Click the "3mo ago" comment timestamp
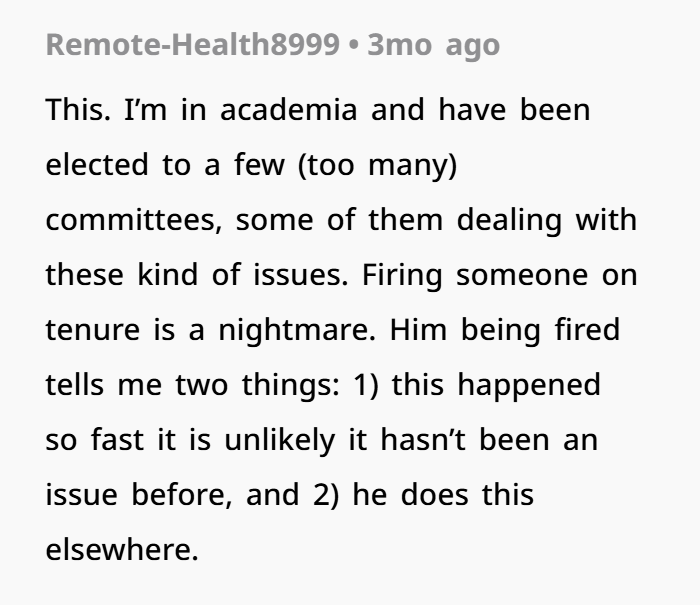This screenshot has width=700, height=605. (433, 46)
